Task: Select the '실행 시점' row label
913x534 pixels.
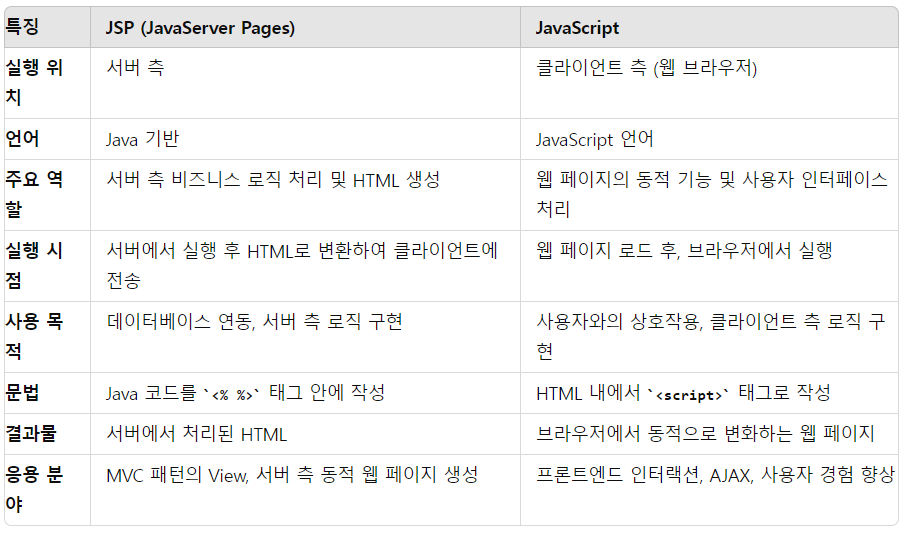Action: tap(47, 266)
